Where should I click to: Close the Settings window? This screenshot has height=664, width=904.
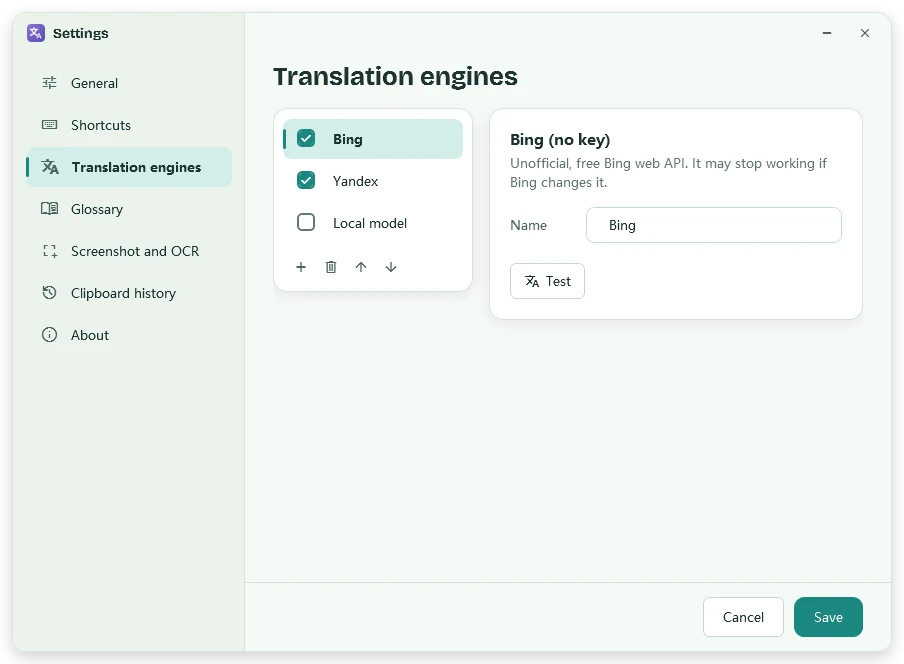pos(865,33)
